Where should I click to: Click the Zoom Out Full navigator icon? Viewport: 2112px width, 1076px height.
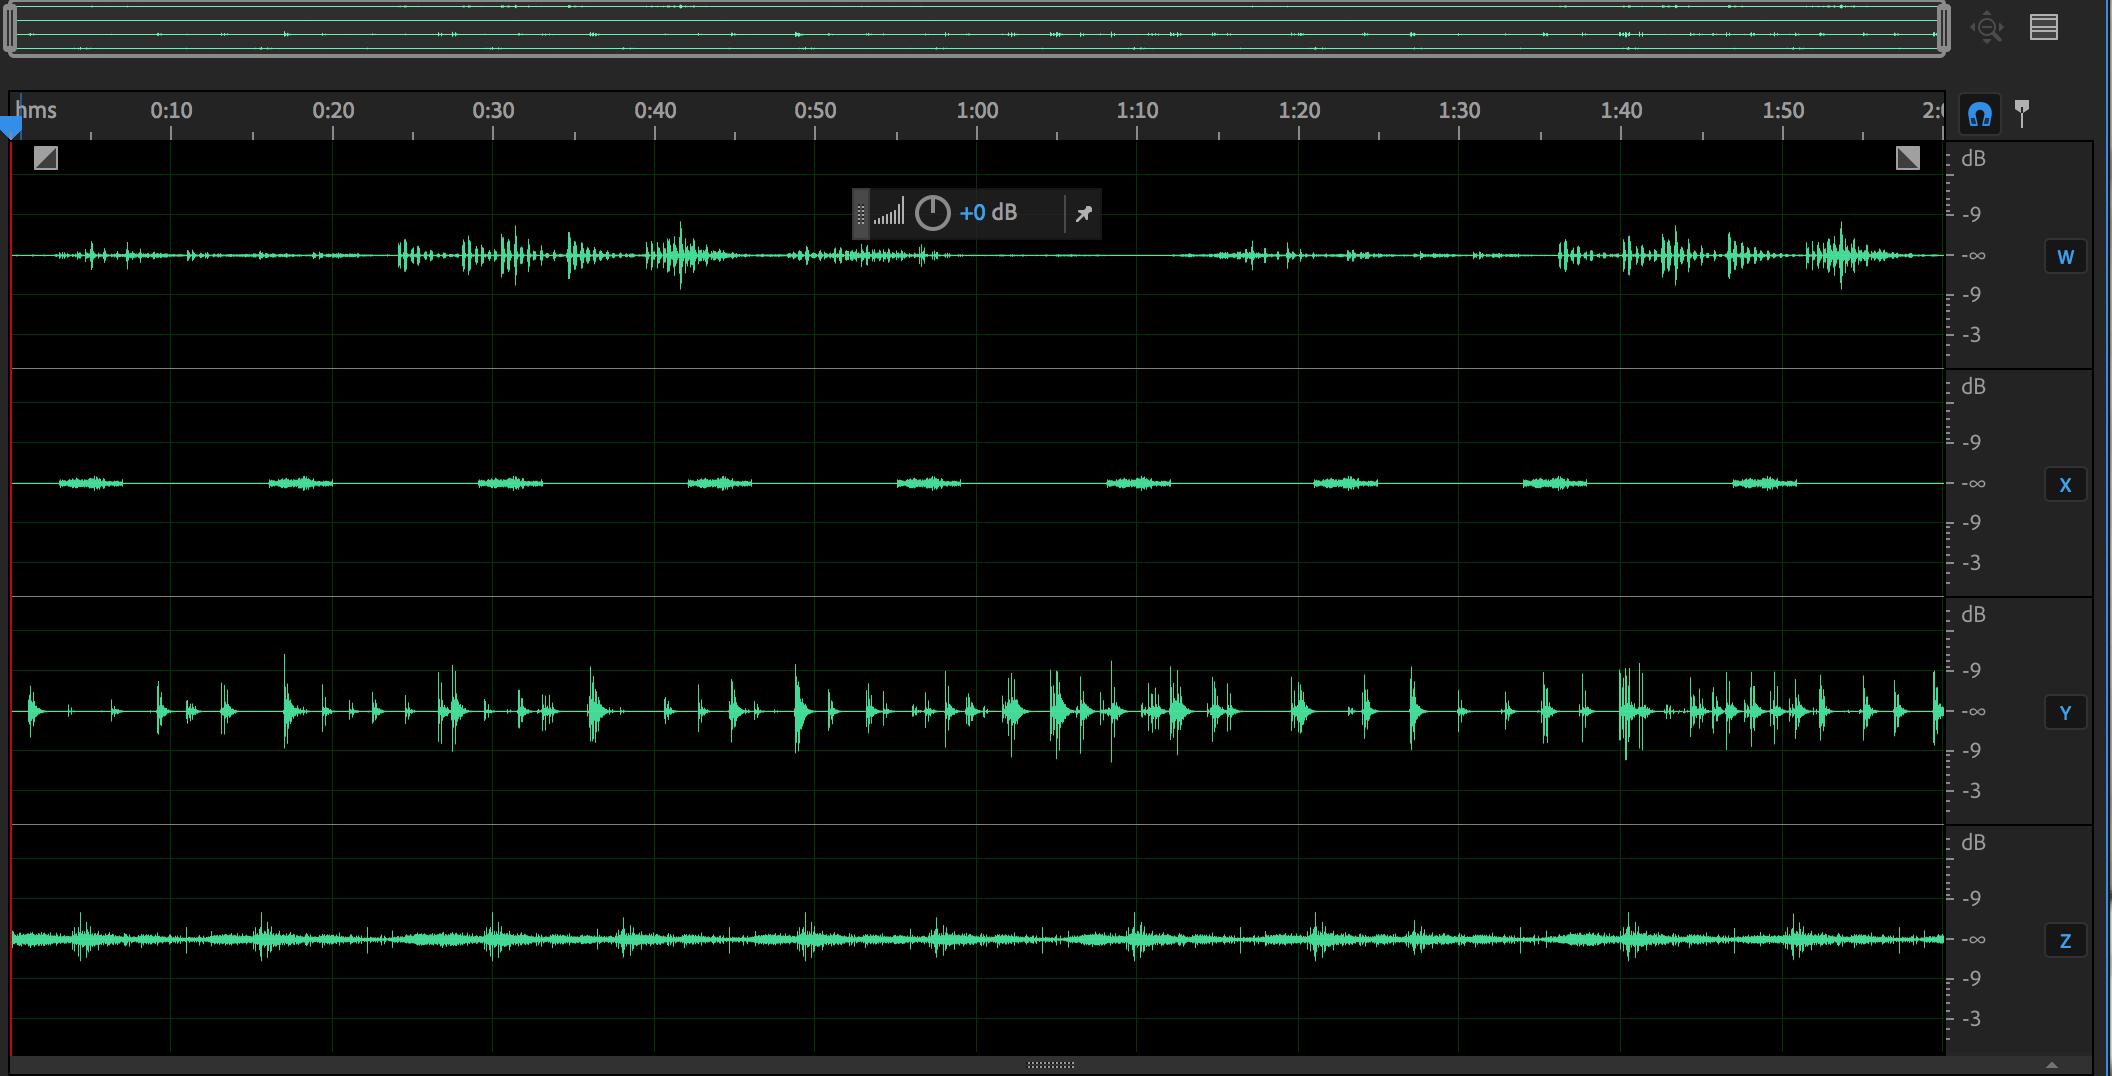click(x=1986, y=28)
